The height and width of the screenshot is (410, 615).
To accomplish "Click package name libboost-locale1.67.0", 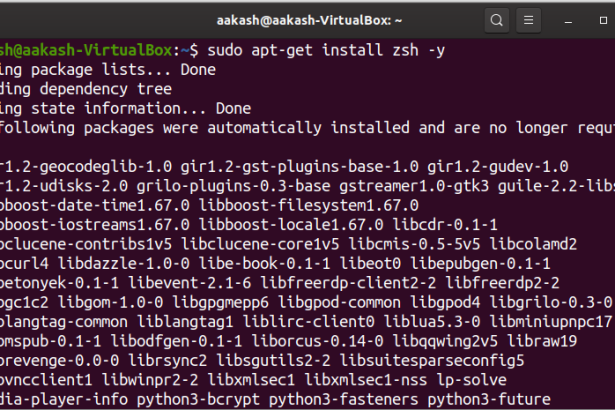I will (287, 224).
